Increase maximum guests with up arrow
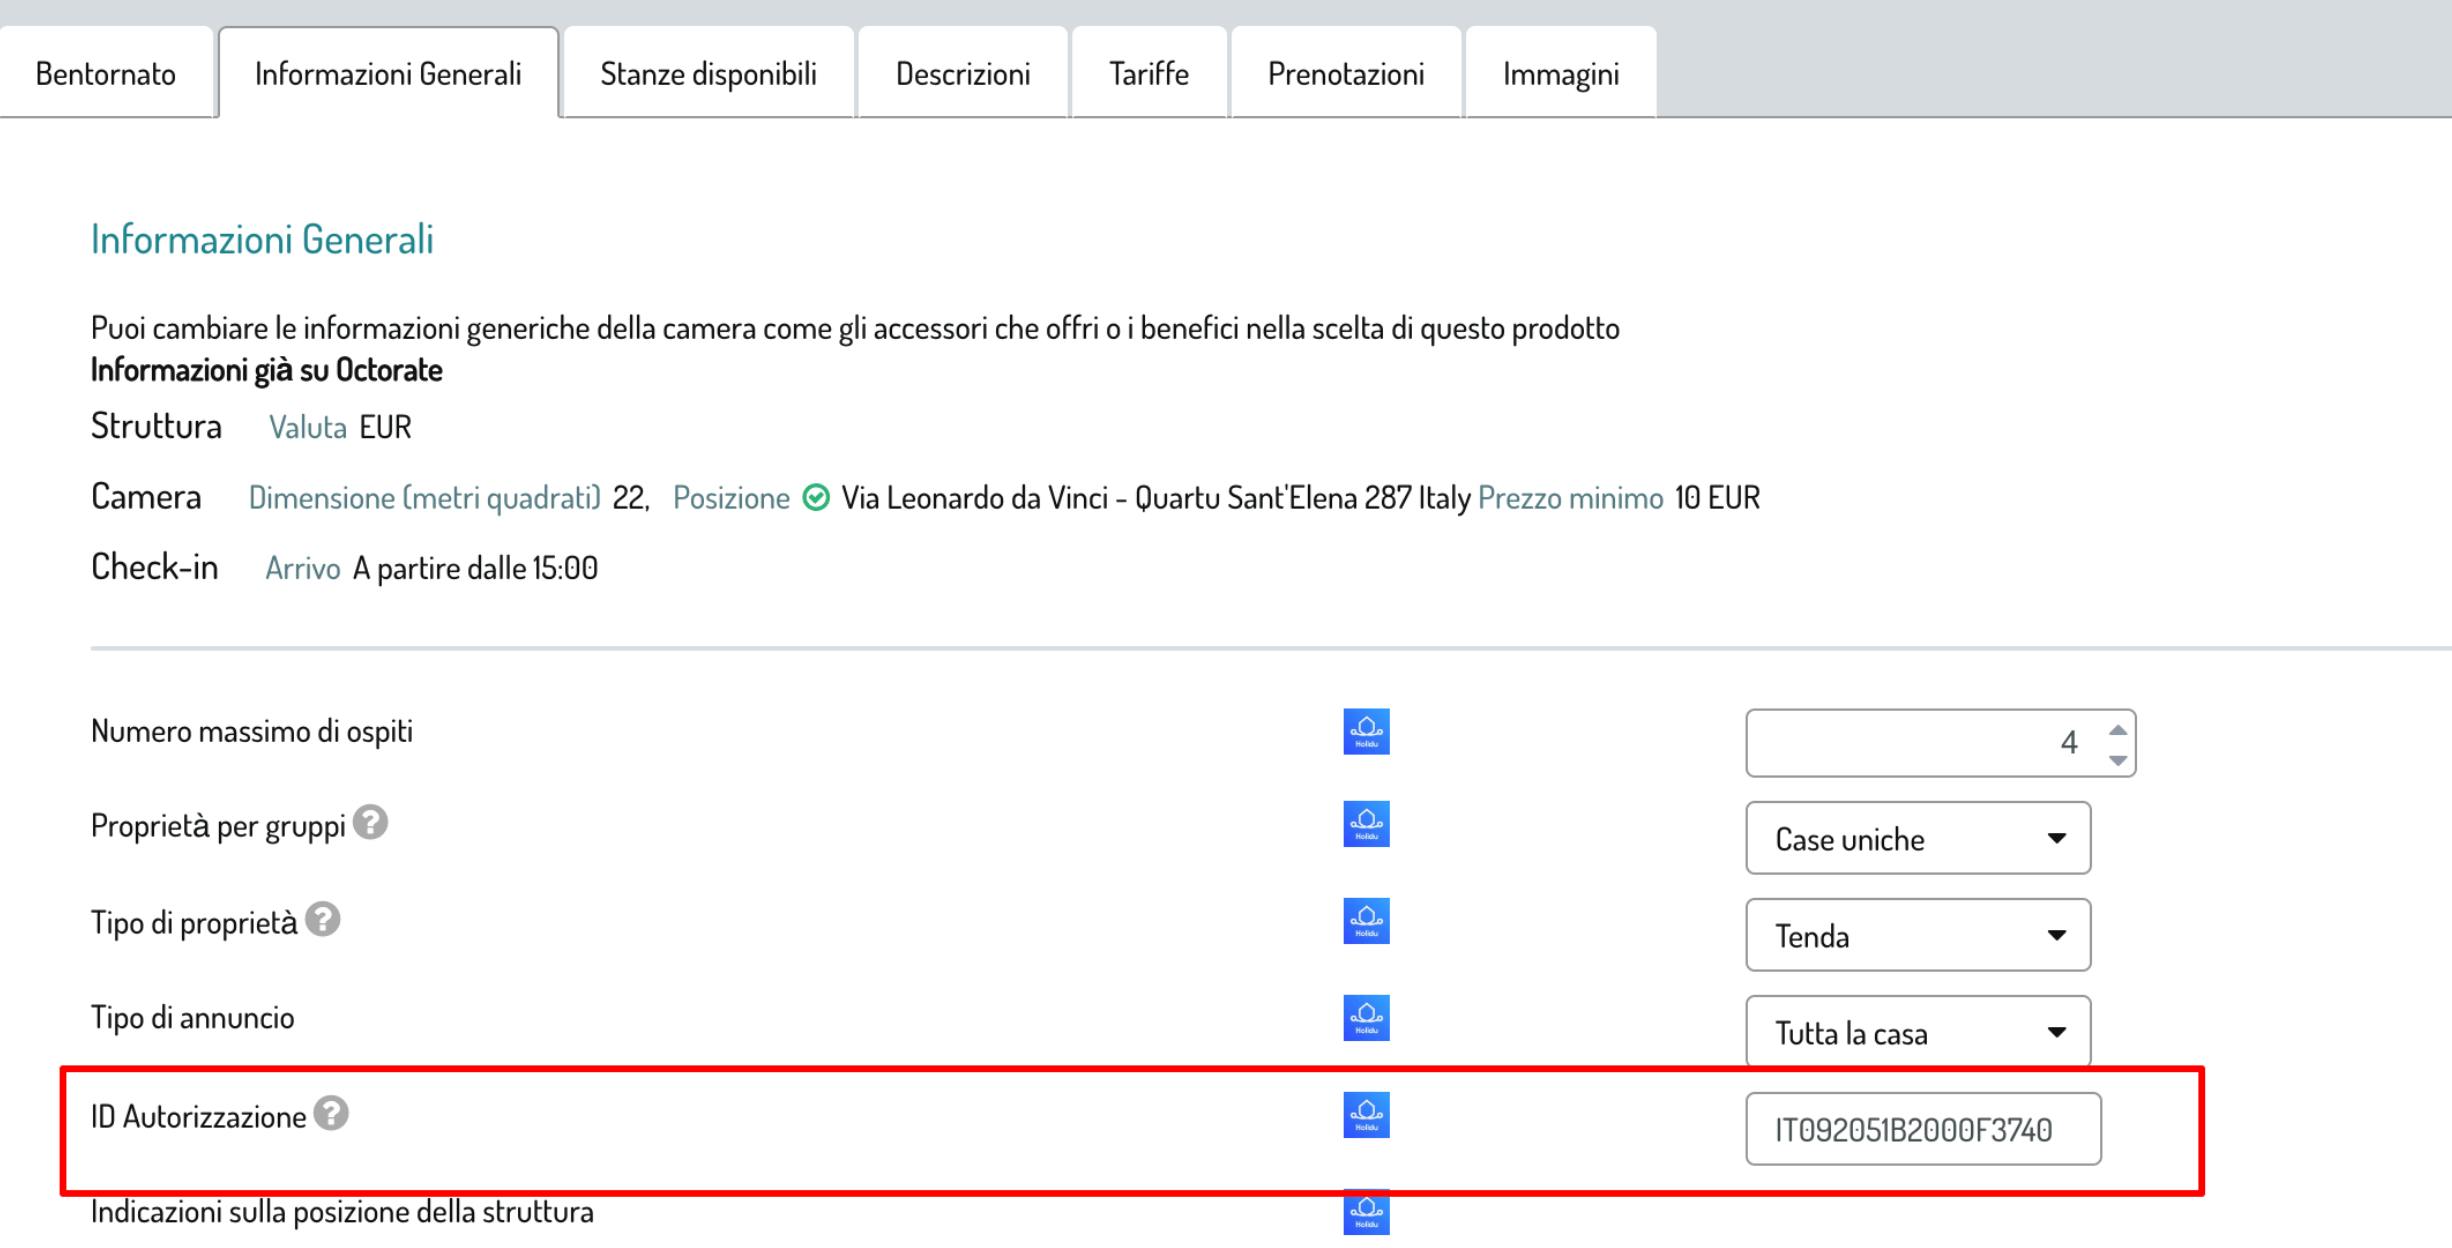Viewport: 2452px width, 1248px height. [2117, 729]
